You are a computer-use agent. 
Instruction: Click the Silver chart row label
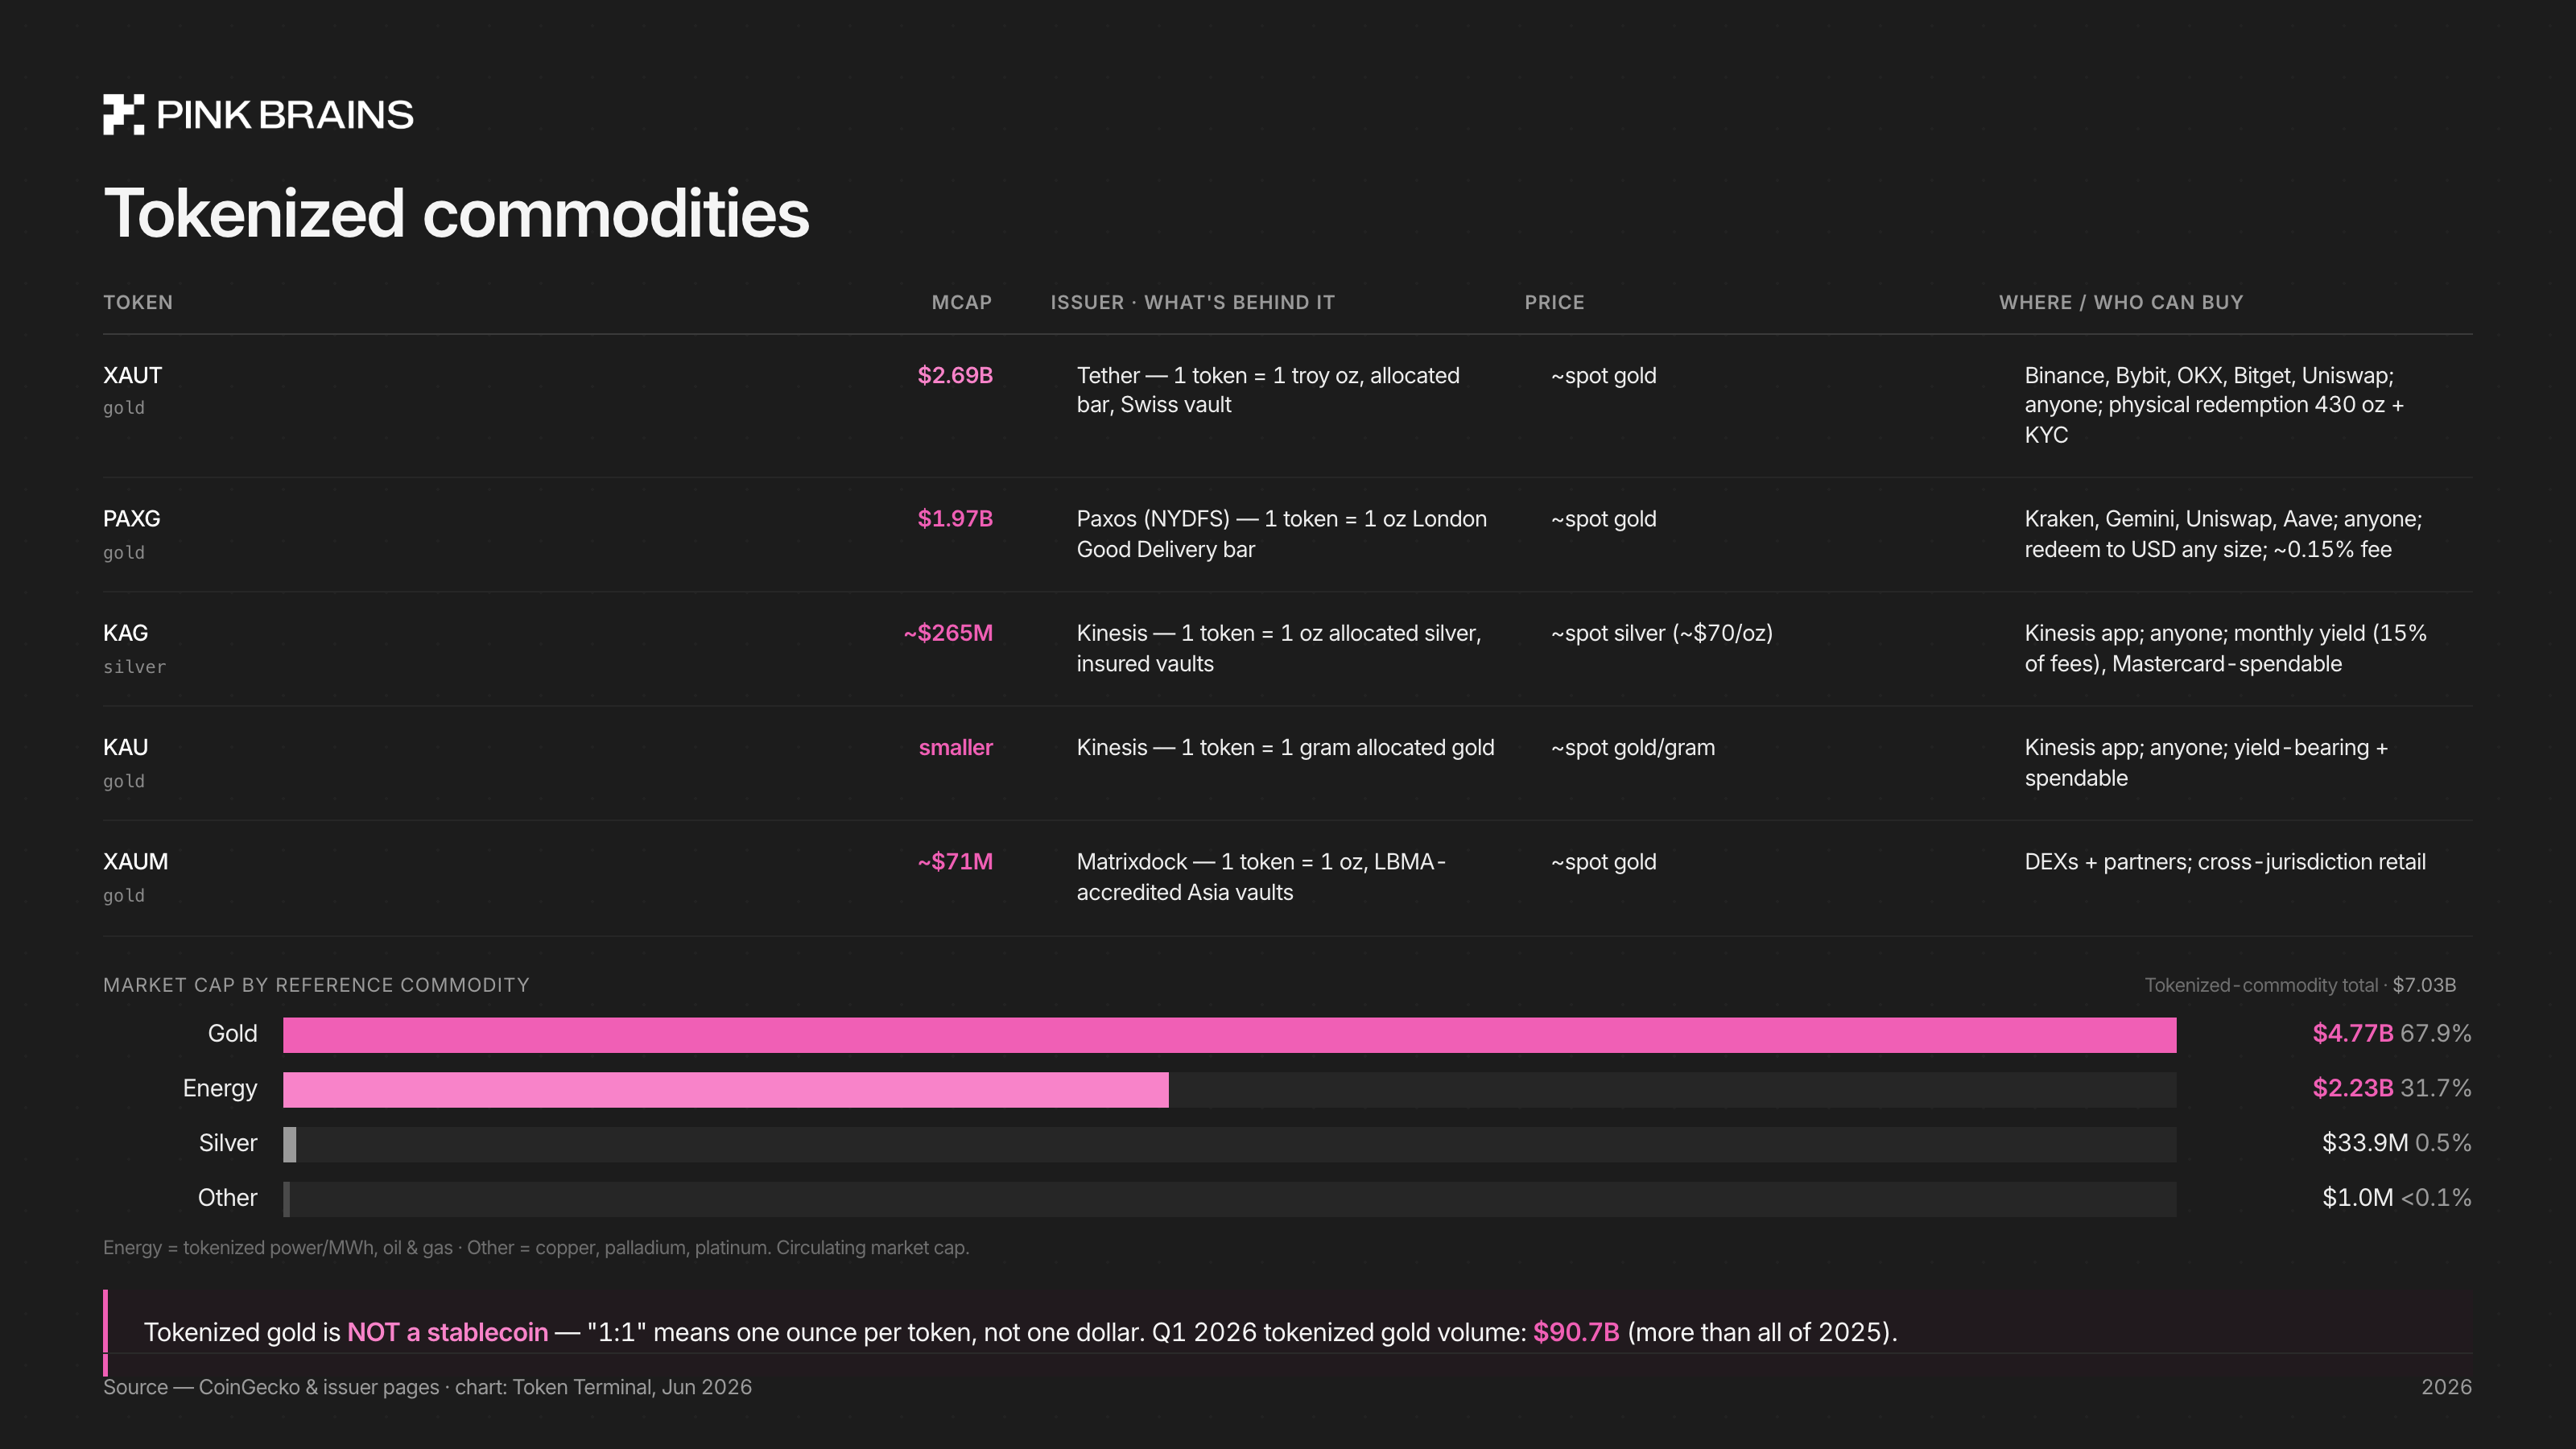point(228,1143)
